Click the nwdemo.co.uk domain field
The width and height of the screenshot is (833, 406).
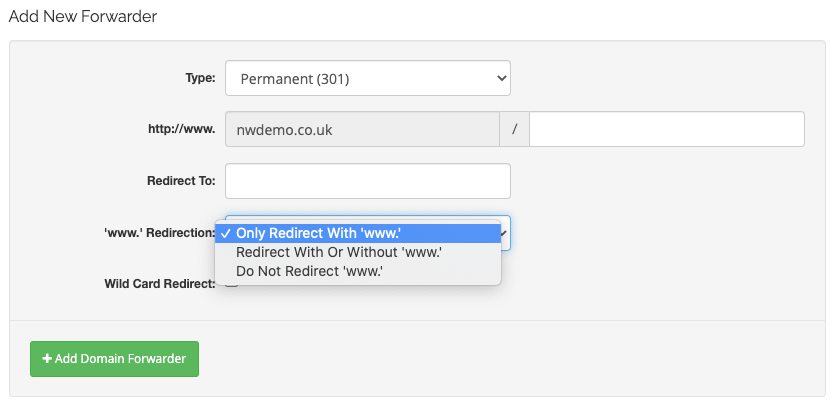pos(362,129)
